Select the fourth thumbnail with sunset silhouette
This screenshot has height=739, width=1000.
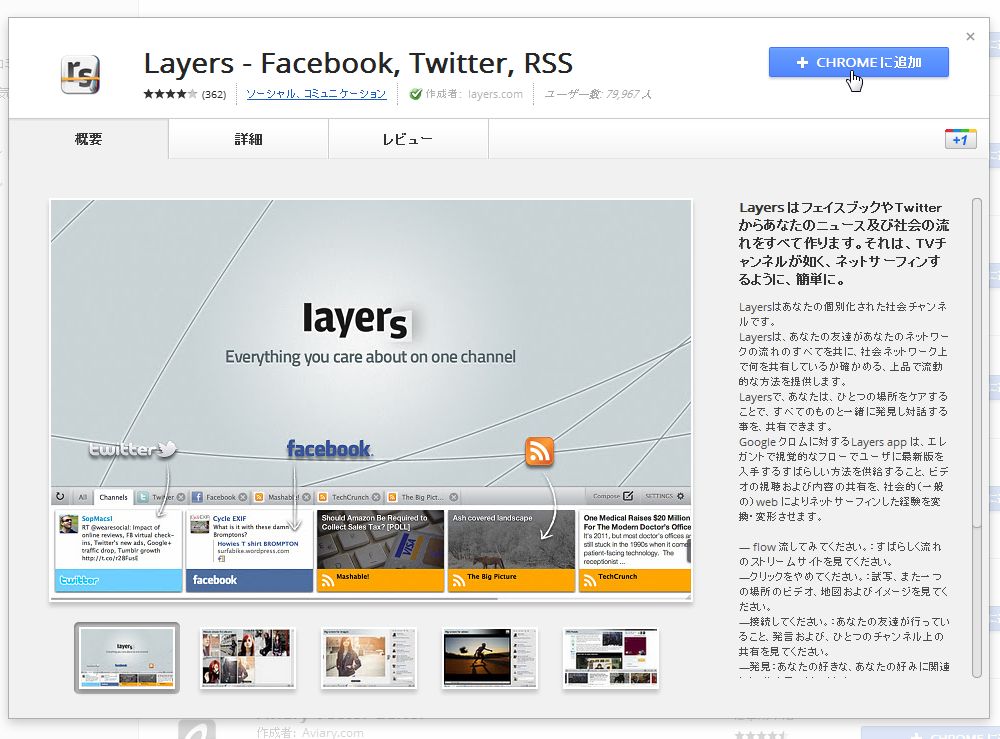pyautogui.click(x=490, y=658)
